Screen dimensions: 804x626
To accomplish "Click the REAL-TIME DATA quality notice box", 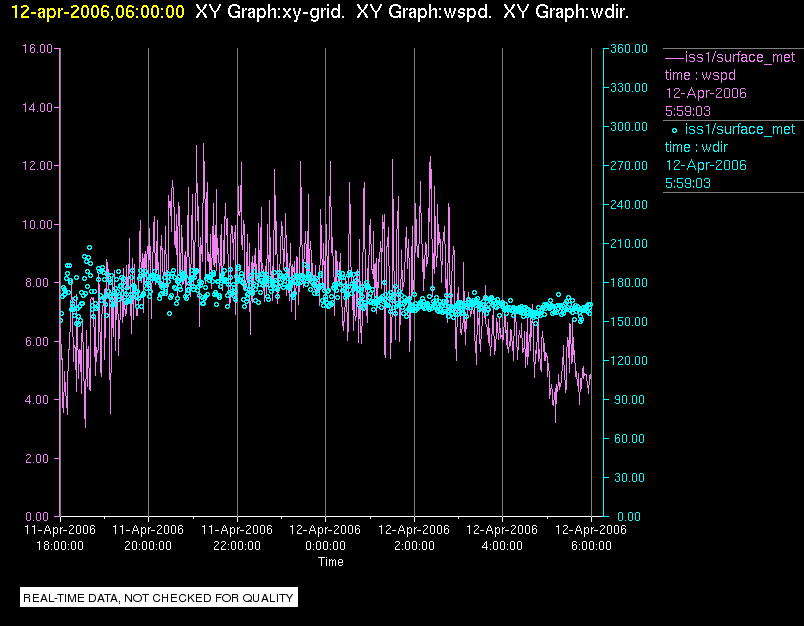I will point(158,598).
